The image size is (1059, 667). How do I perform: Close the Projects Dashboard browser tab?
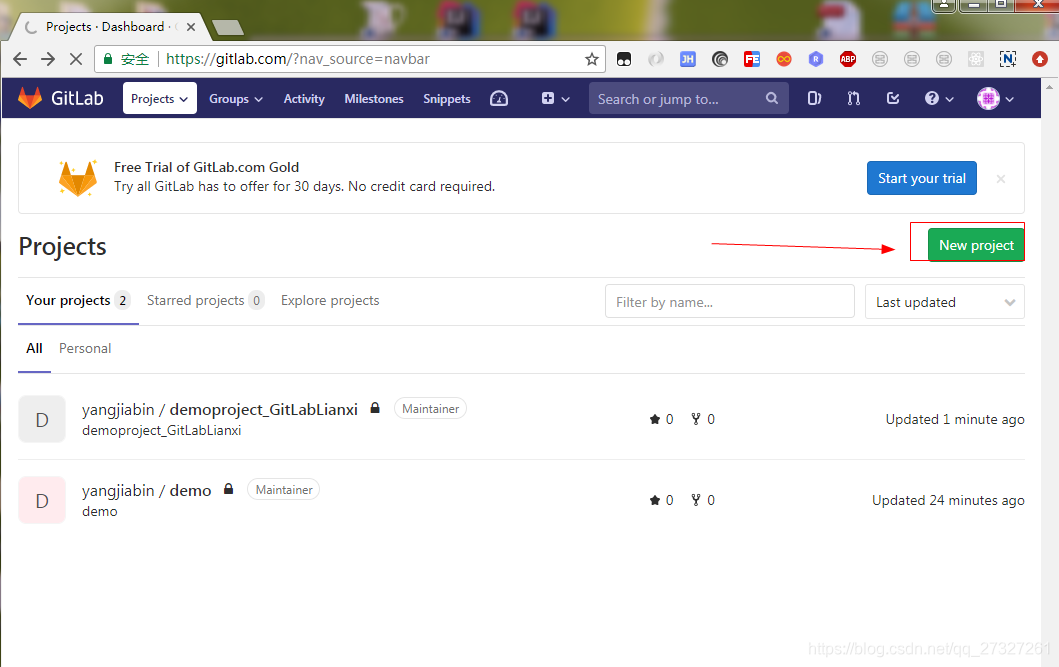191,27
